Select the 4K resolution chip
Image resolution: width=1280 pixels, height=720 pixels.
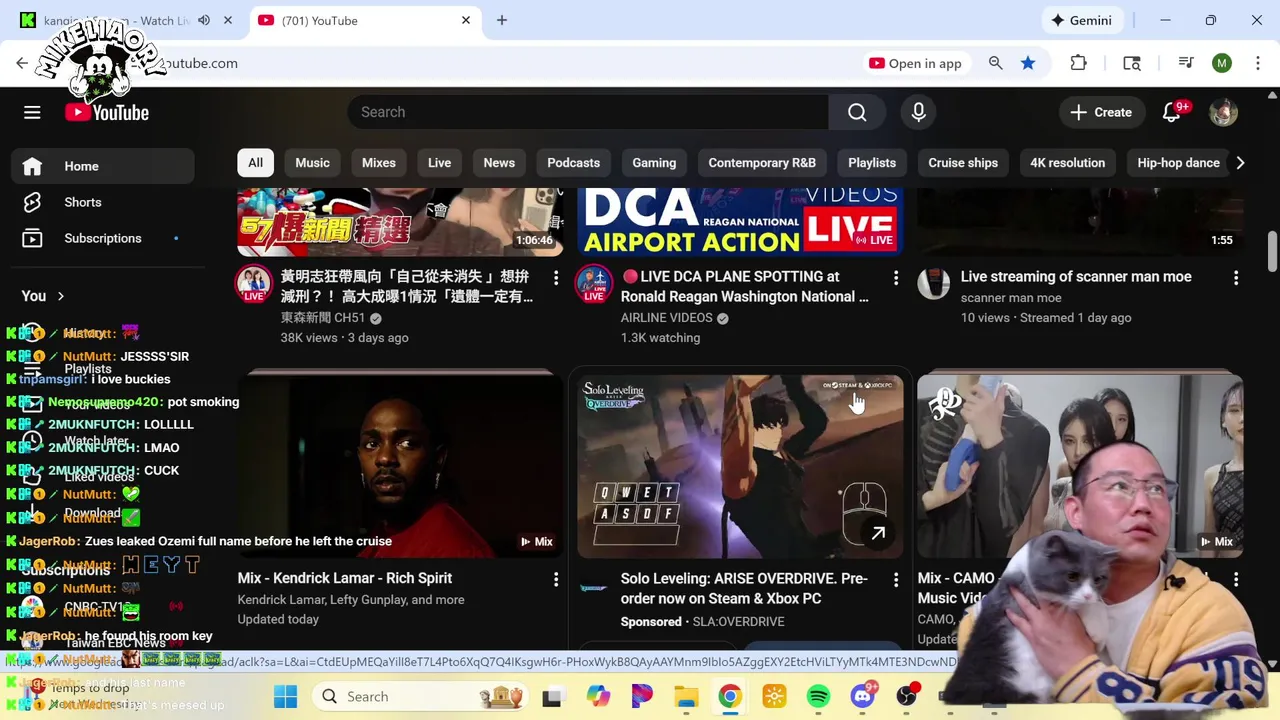tap(1067, 163)
